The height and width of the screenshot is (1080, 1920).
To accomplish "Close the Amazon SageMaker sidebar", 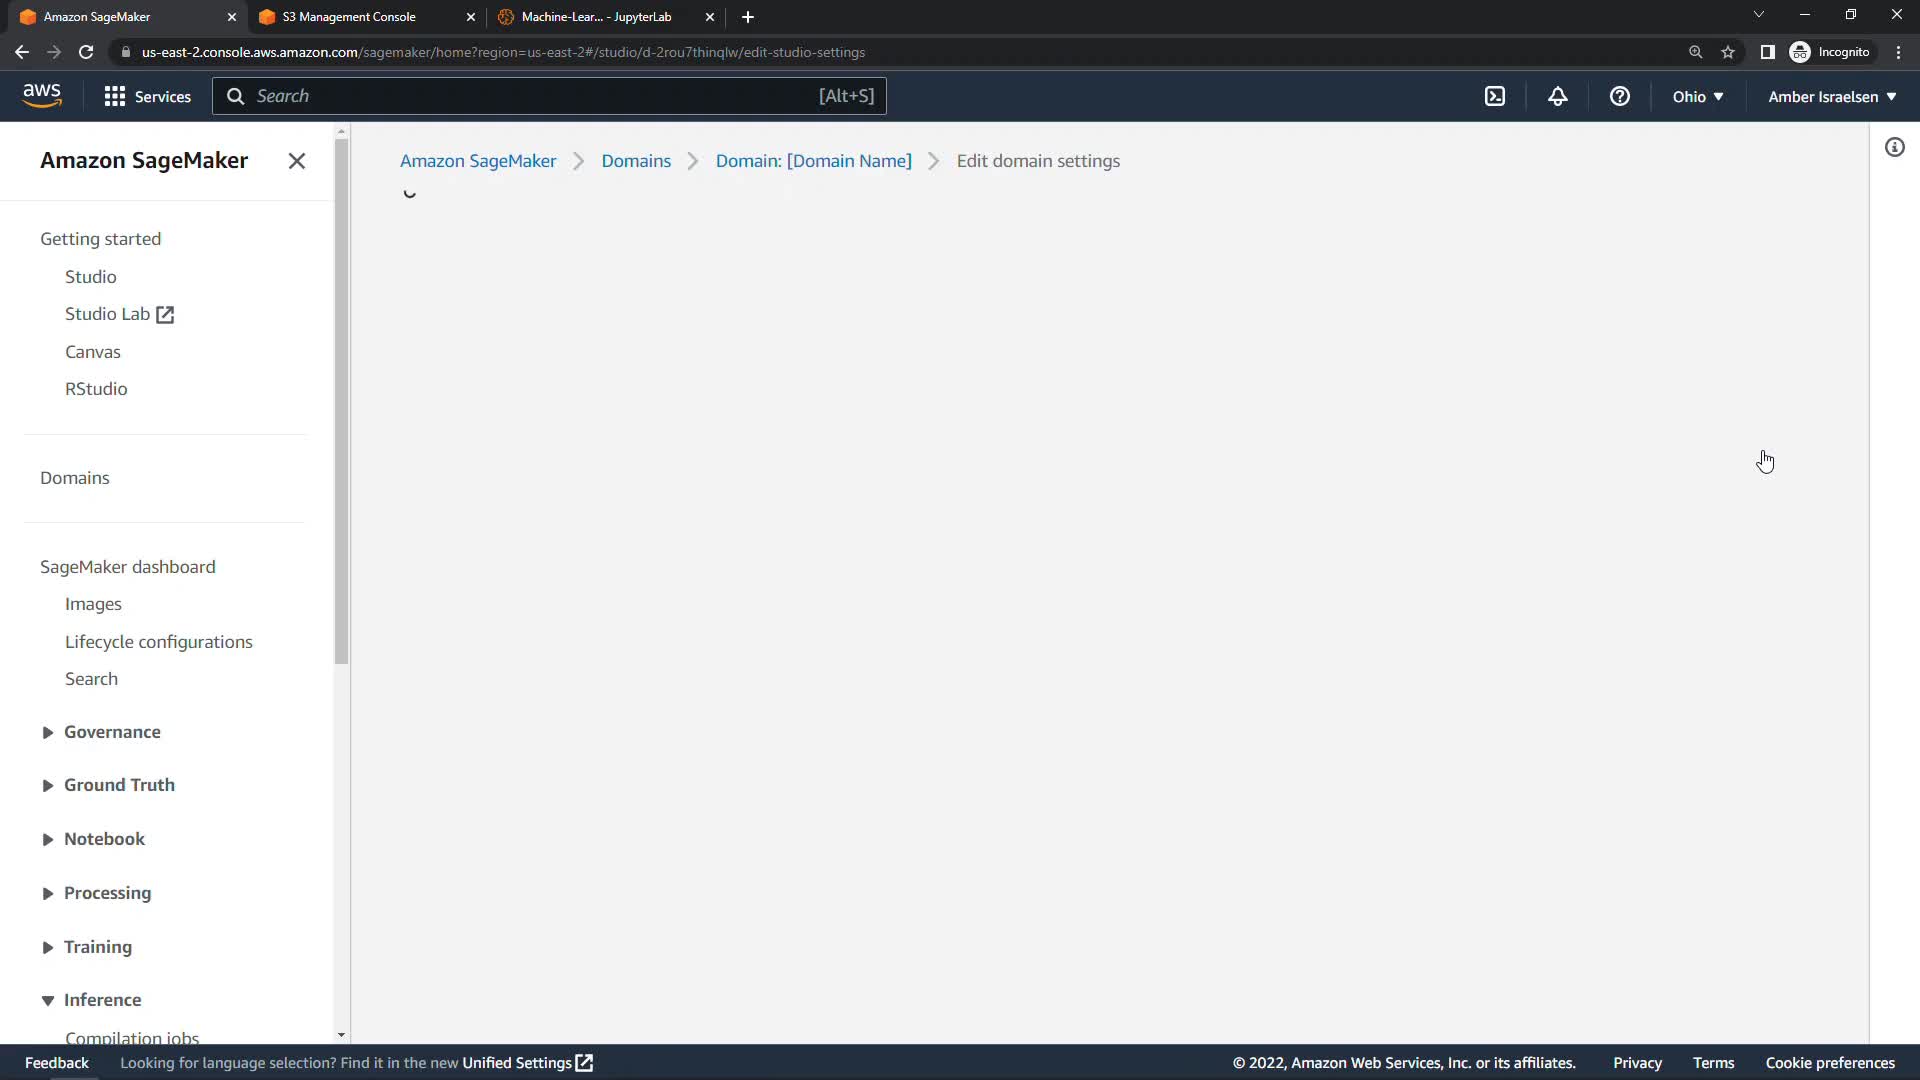I will [296, 161].
